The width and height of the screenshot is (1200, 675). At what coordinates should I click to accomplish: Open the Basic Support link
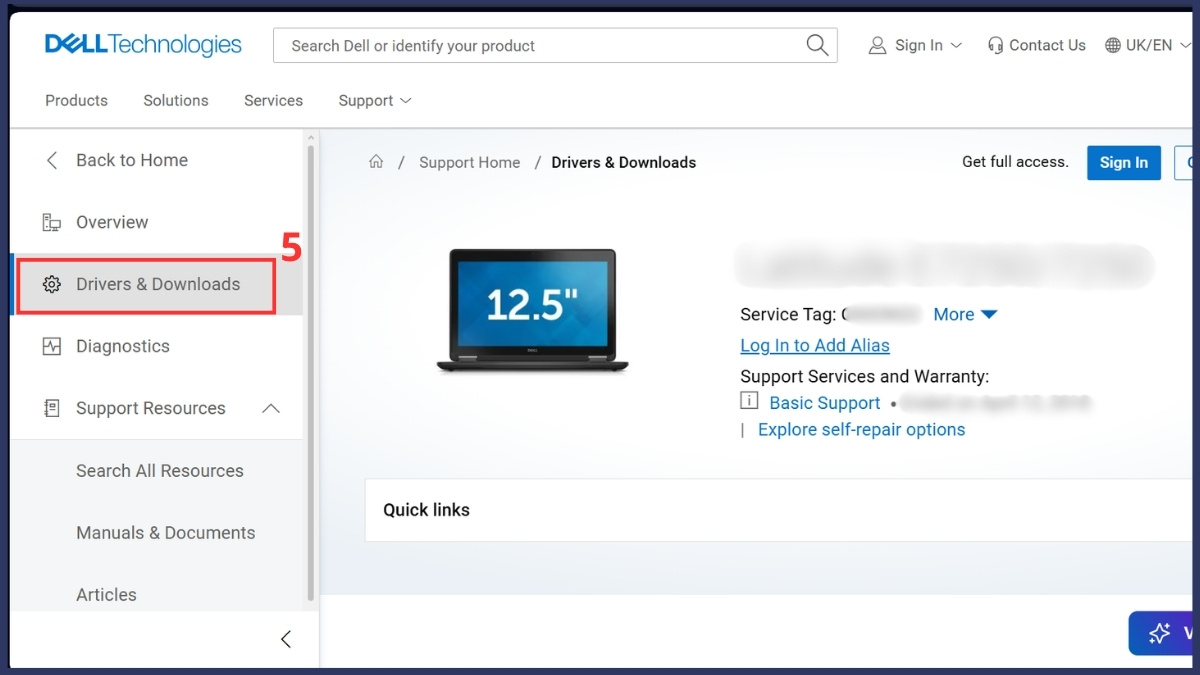click(825, 403)
